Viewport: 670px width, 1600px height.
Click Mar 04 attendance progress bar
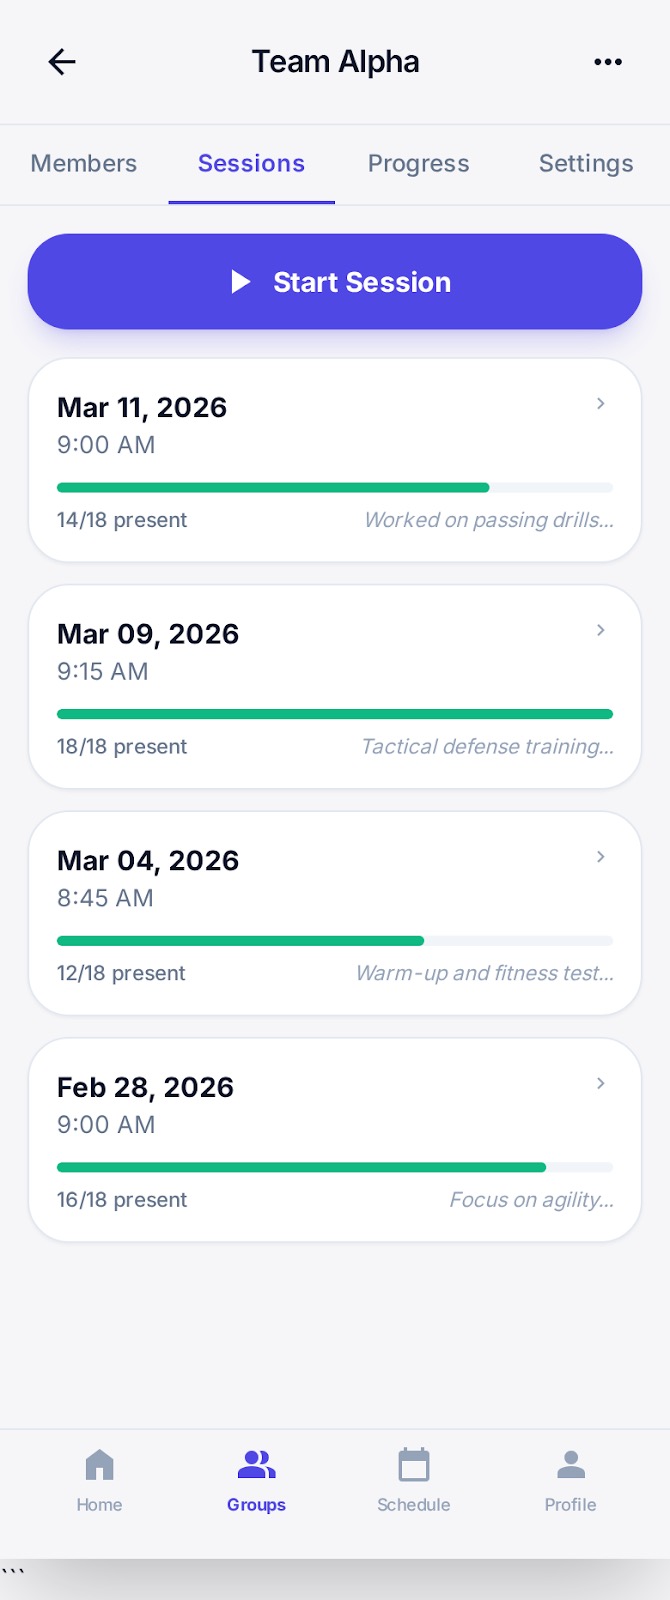335,941
